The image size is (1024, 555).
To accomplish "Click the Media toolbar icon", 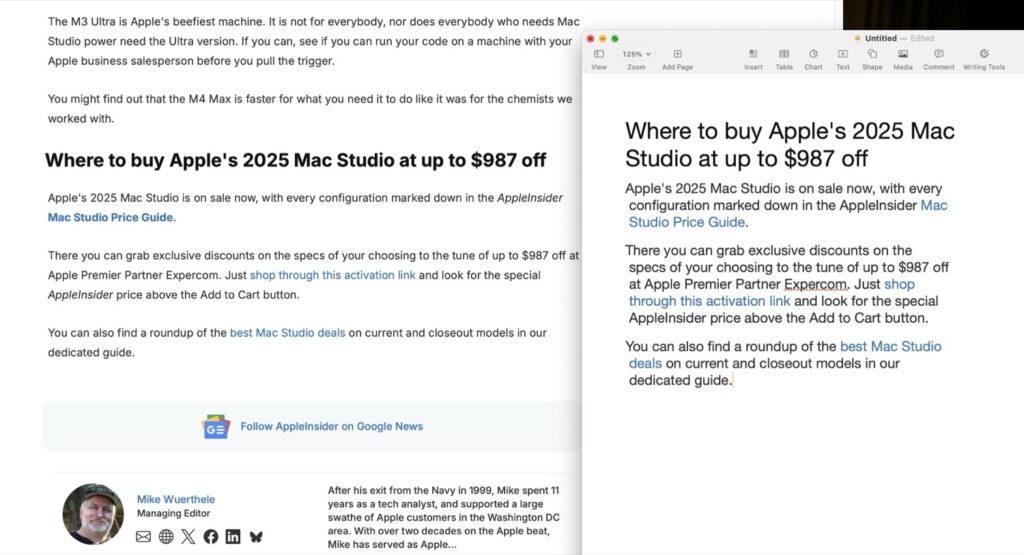I will click(x=903, y=54).
